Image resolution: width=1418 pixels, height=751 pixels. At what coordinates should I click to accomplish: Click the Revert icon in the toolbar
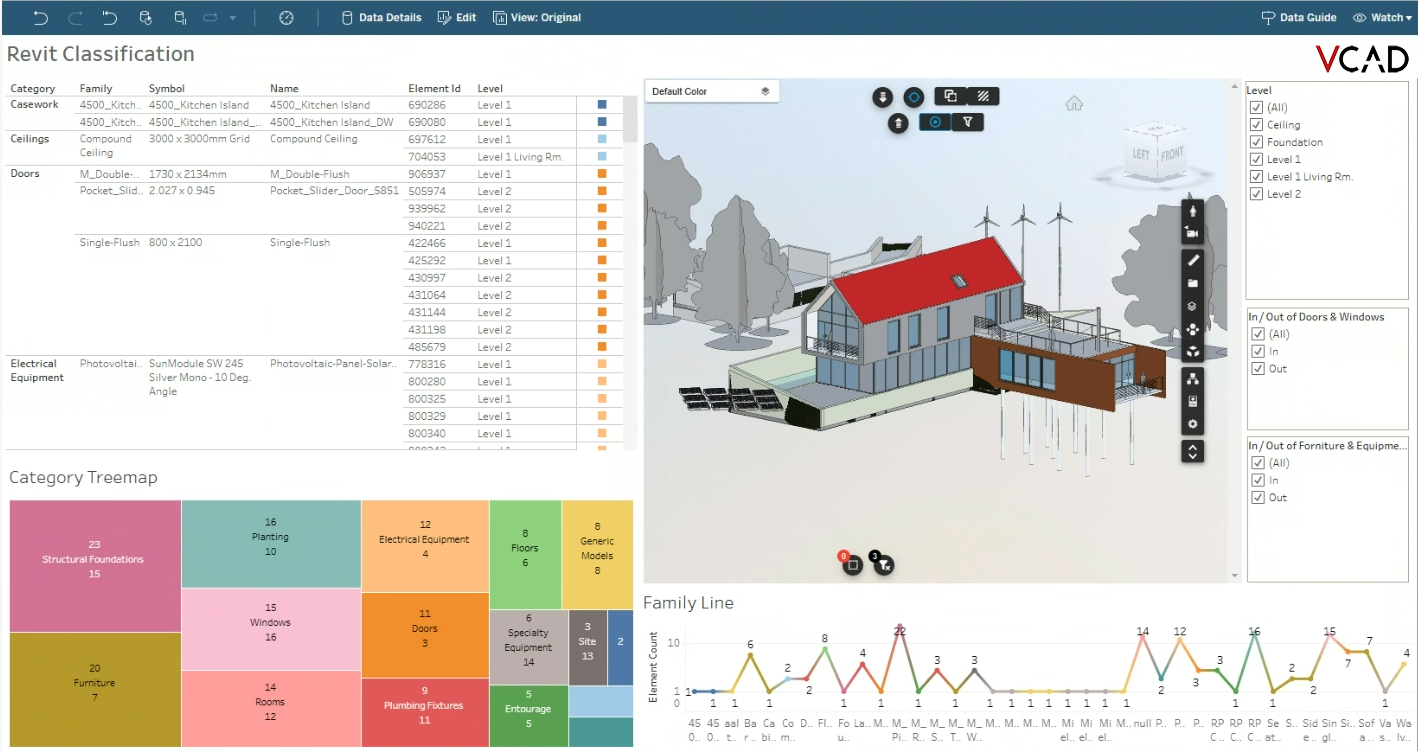(x=110, y=17)
